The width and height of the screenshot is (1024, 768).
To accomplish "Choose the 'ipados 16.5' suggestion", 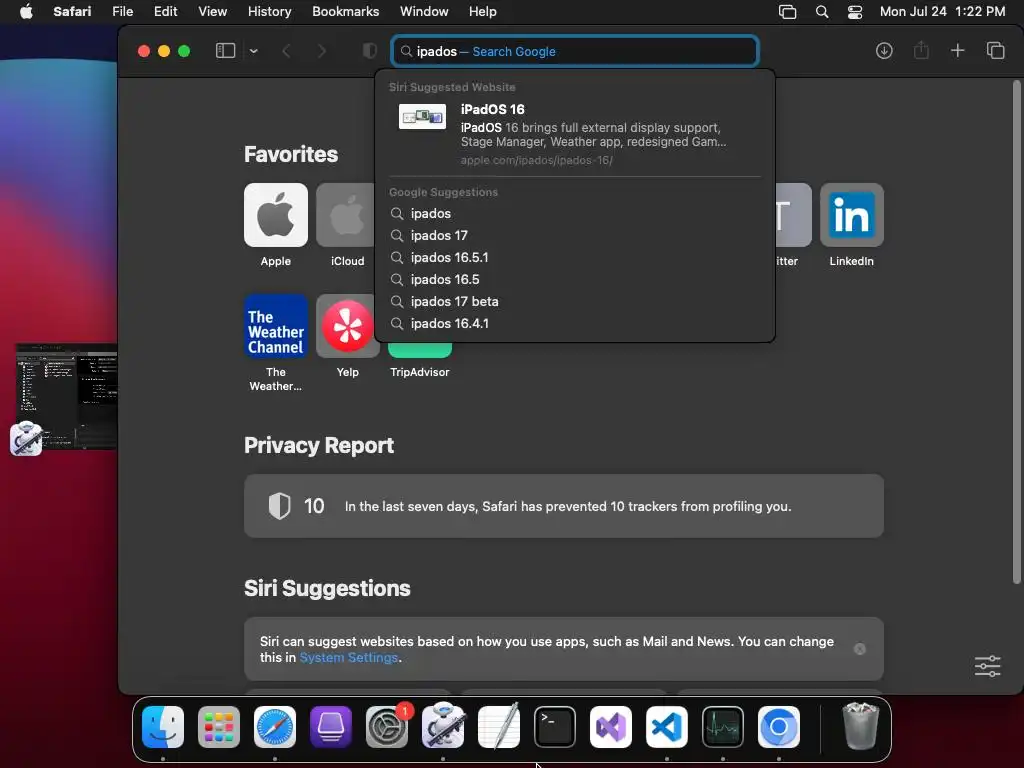I will pyautogui.click(x=575, y=280).
